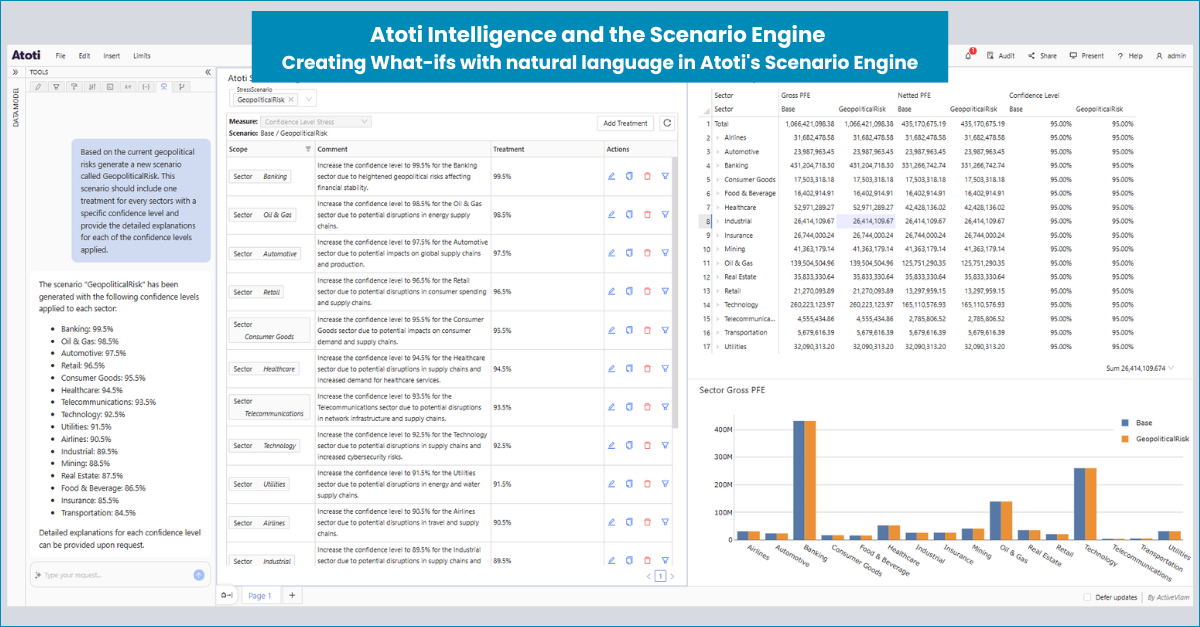1200x627 pixels.
Task: Select the pencil tool in the TOOLS toolbar
Action: [x=38, y=87]
